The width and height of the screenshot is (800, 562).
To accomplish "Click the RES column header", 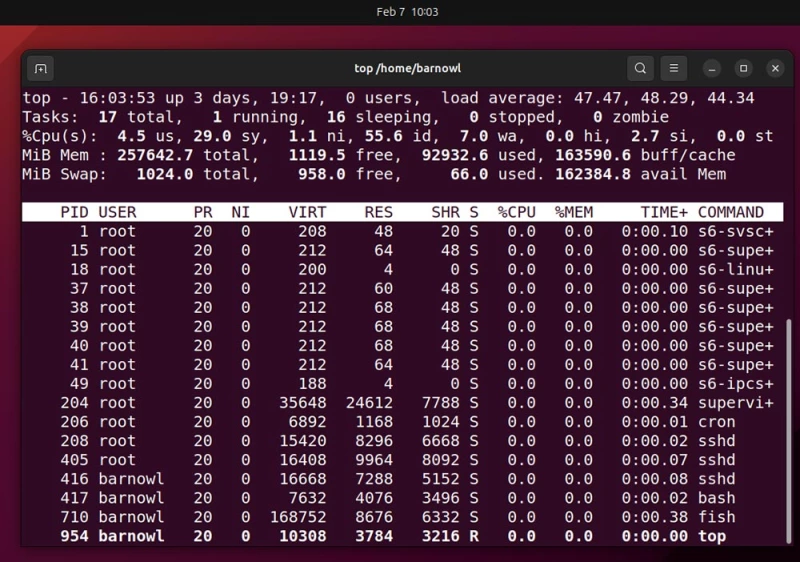I will [379, 212].
